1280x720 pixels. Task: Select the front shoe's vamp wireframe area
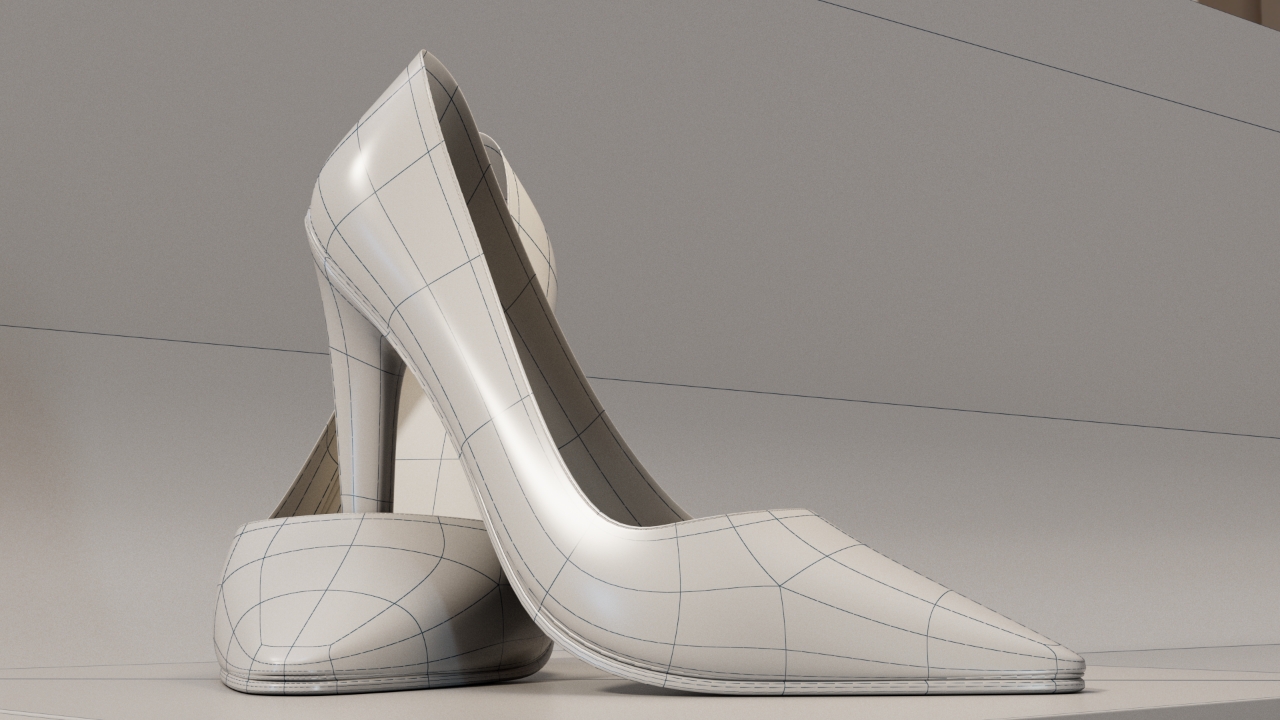(x=800, y=590)
